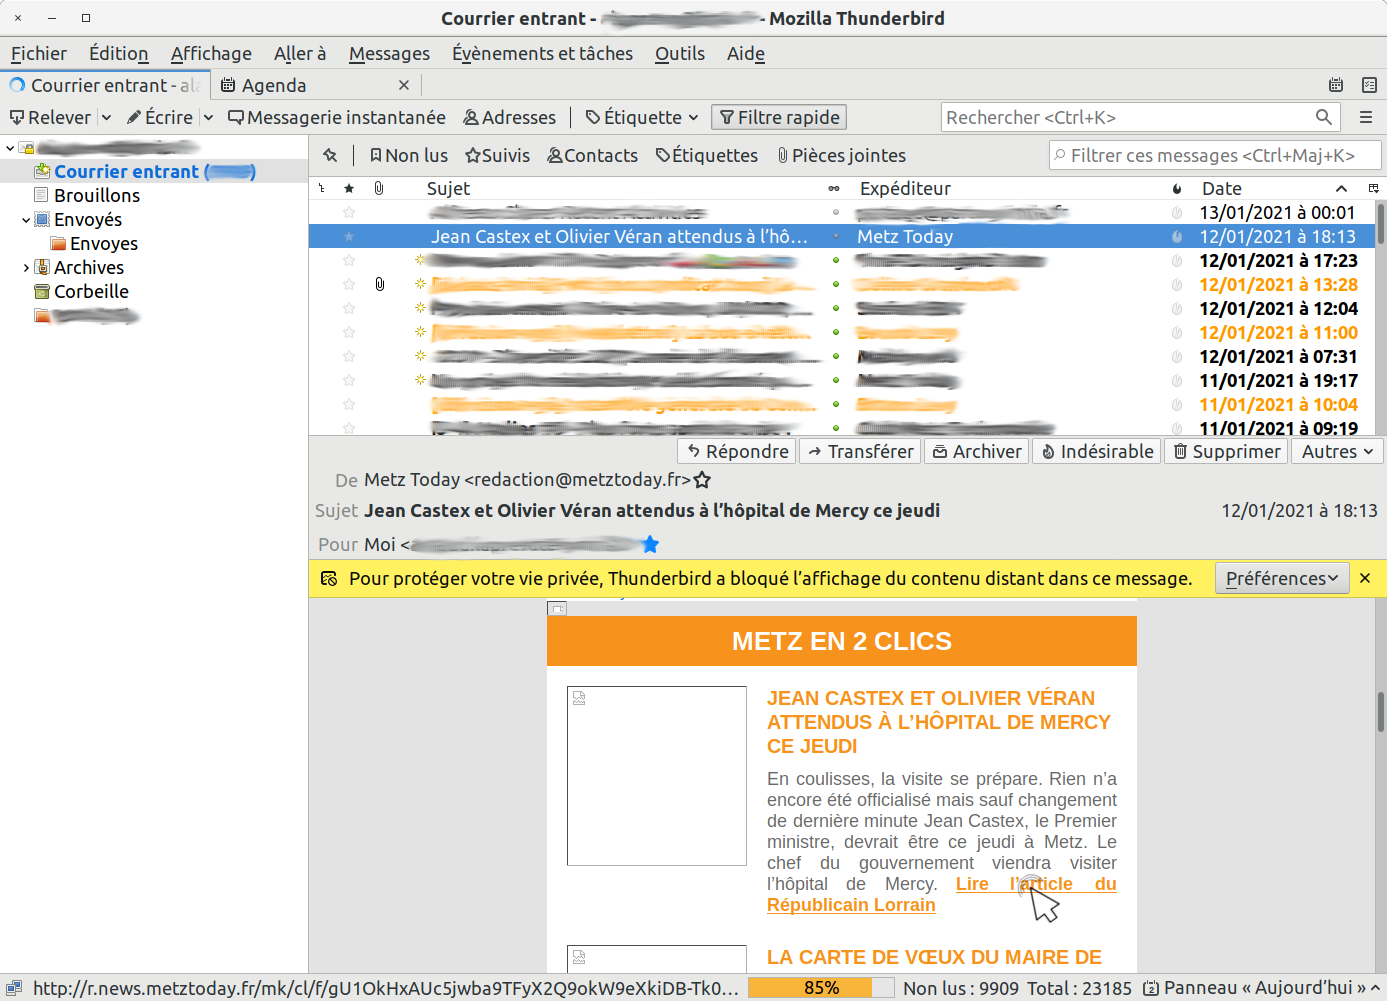Click the Rechercher global search field
The height and width of the screenshot is (1001, 1387).
click(x=1128, y=117)
